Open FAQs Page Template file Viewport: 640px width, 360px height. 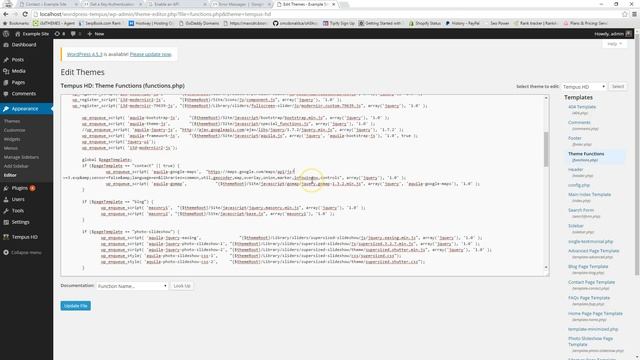tap(589, 298)
